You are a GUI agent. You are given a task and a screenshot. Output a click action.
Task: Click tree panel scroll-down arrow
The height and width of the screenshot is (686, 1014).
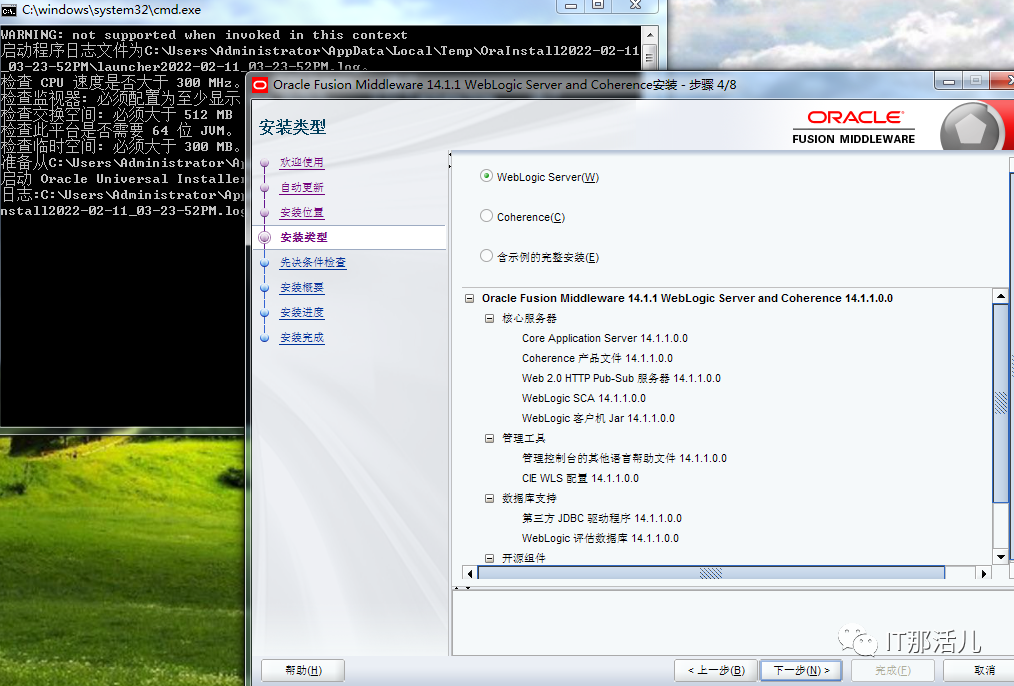1000,557
